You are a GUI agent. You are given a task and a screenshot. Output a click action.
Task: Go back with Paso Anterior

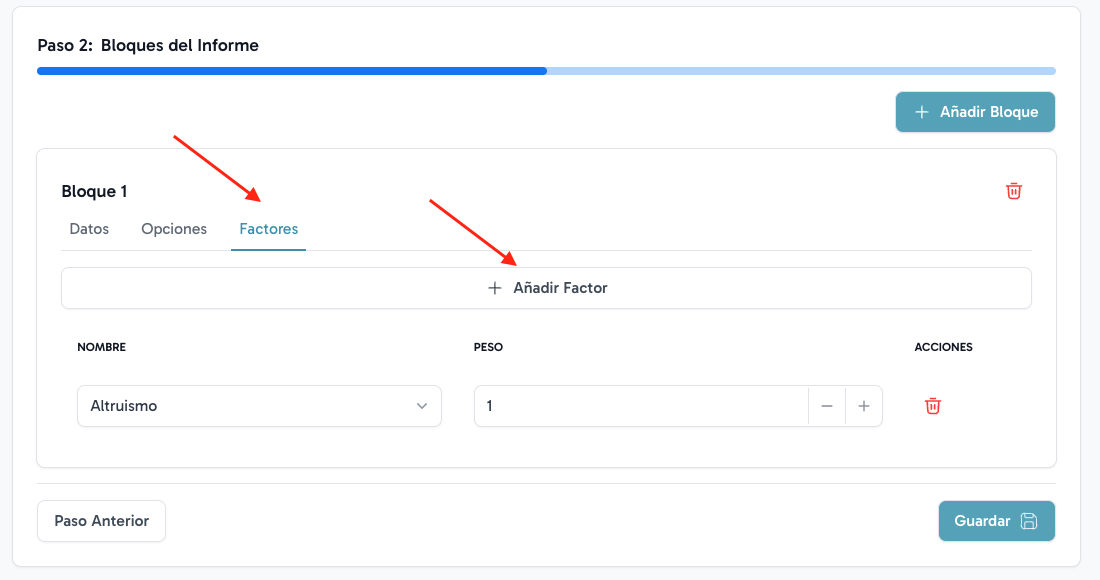101,521
